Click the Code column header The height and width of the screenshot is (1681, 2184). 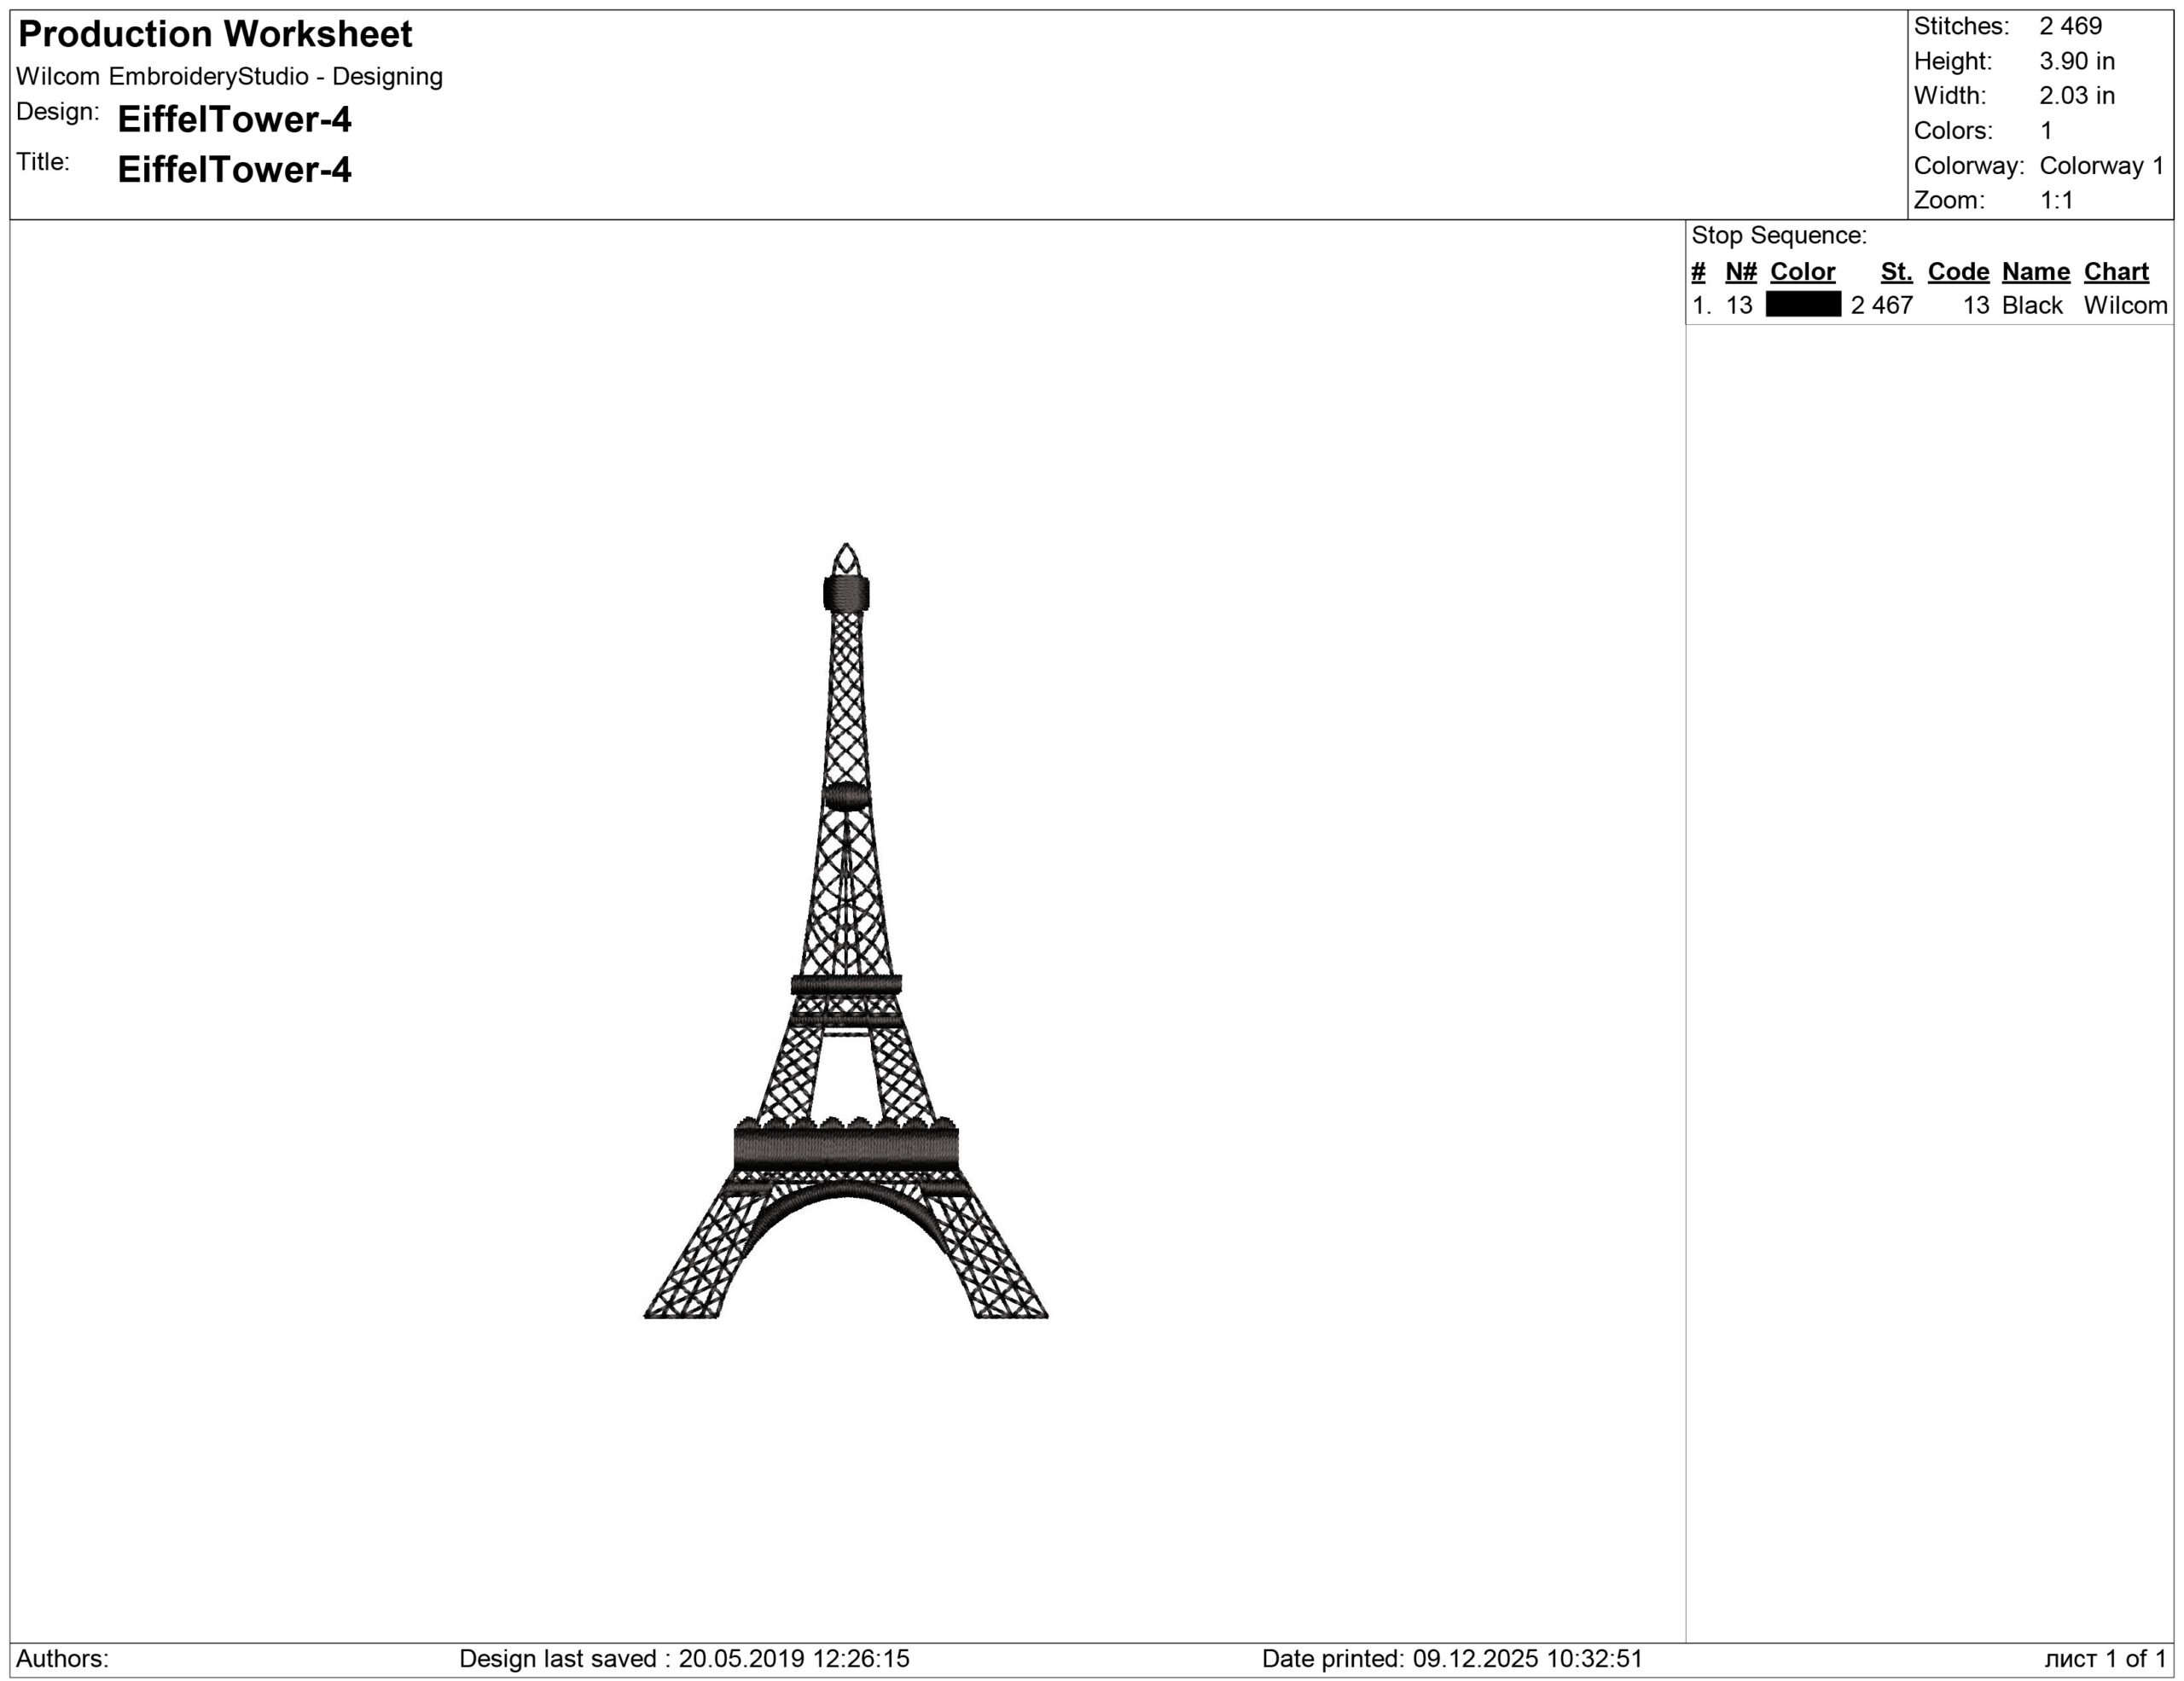(x=1958, y=272)
